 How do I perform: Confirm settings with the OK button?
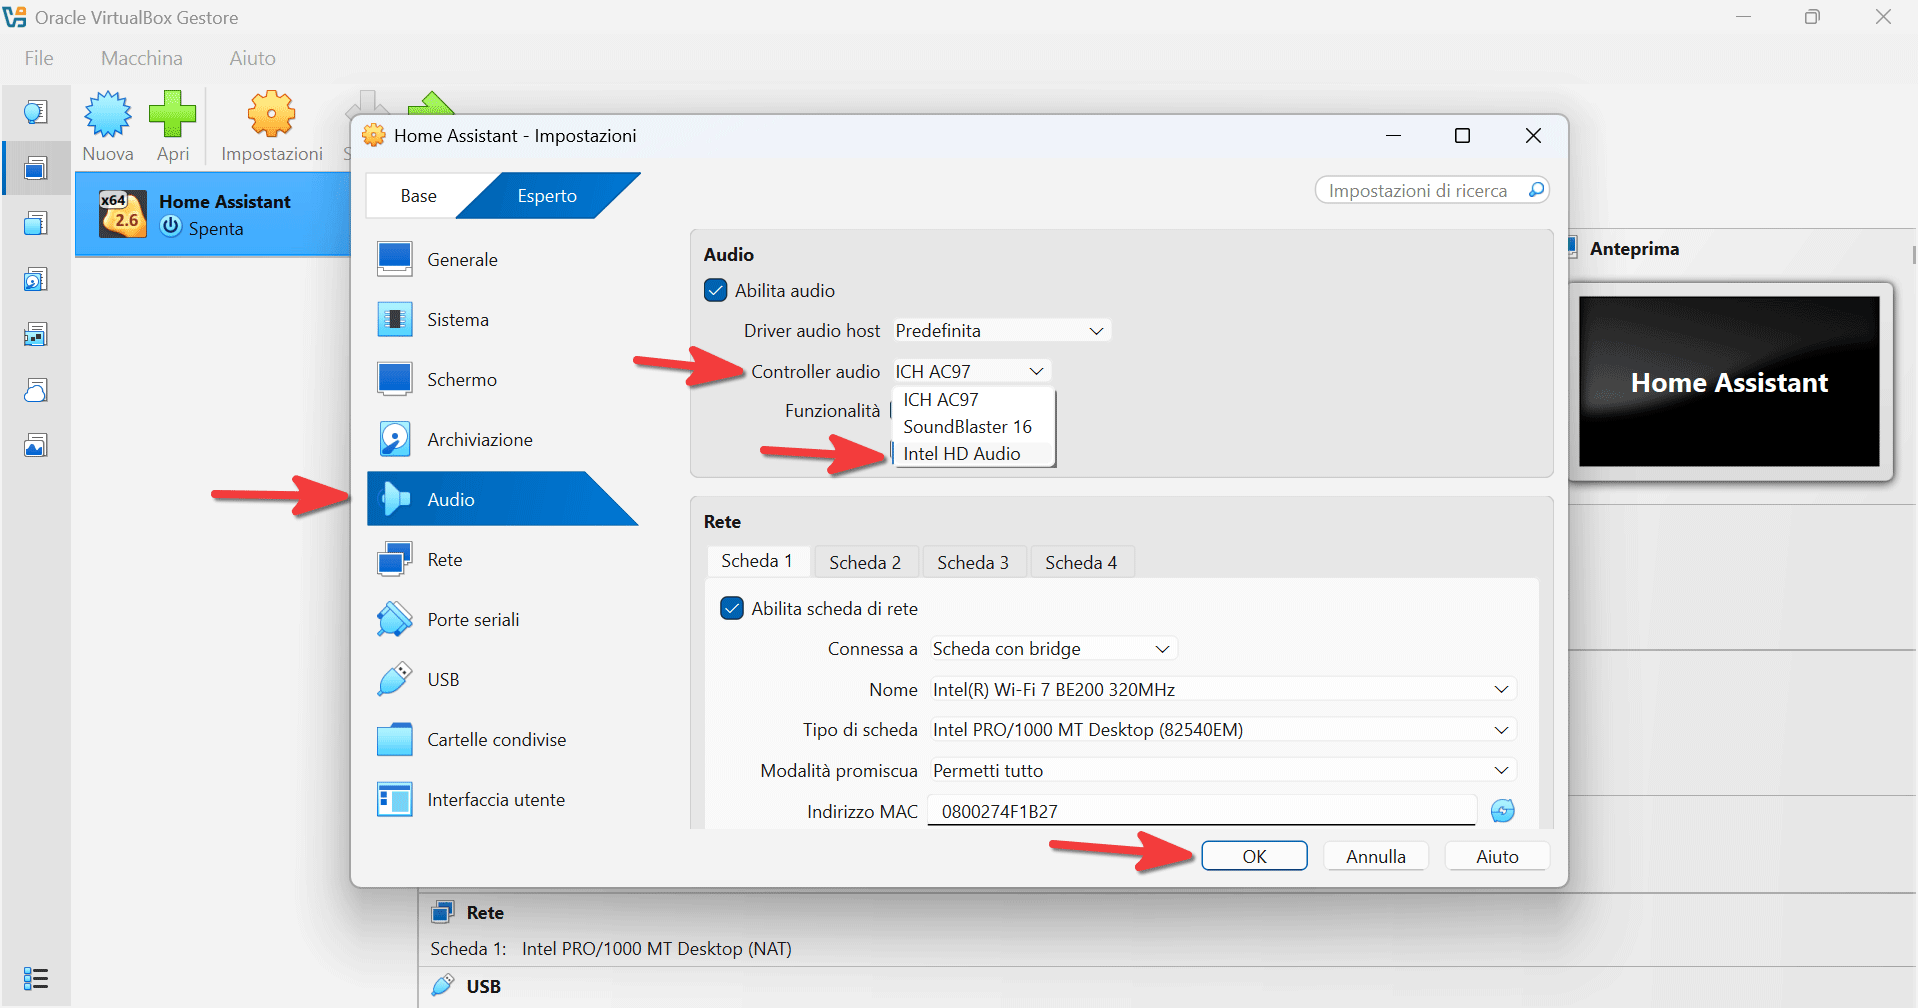pos(1254,856)
